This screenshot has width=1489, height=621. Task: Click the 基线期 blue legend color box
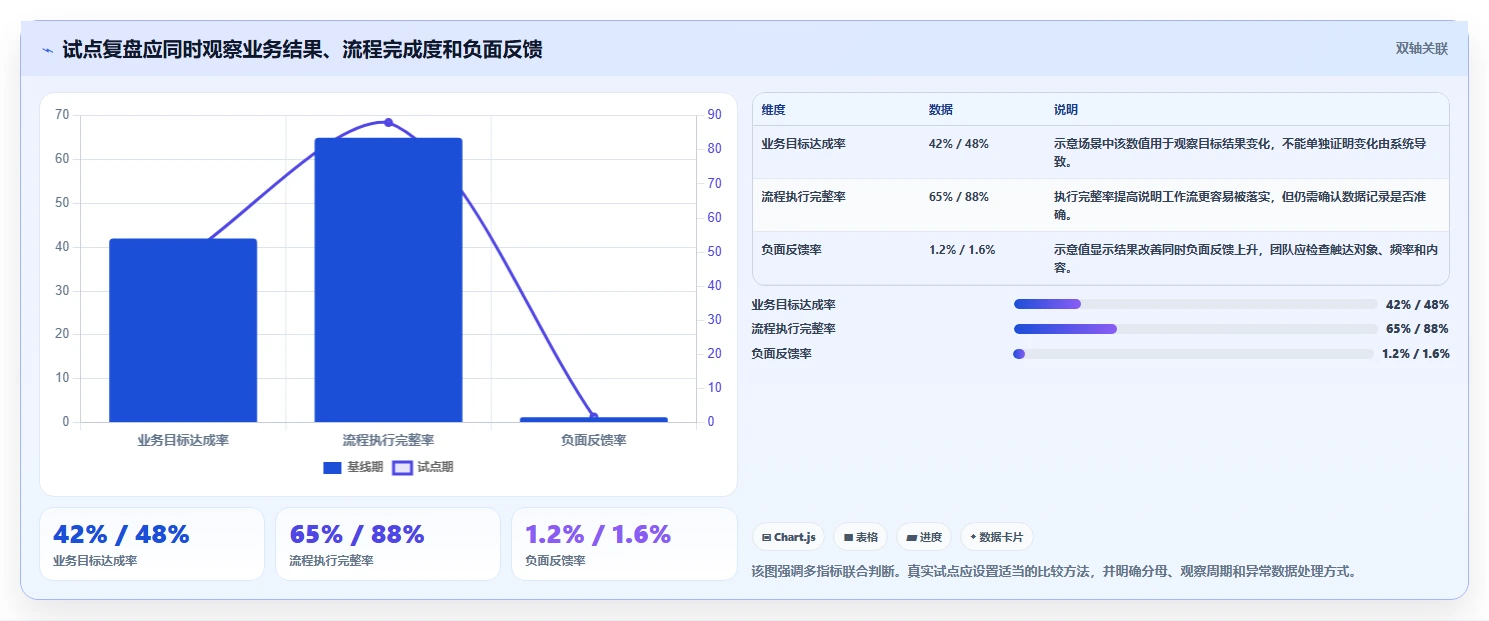[332, 467]
